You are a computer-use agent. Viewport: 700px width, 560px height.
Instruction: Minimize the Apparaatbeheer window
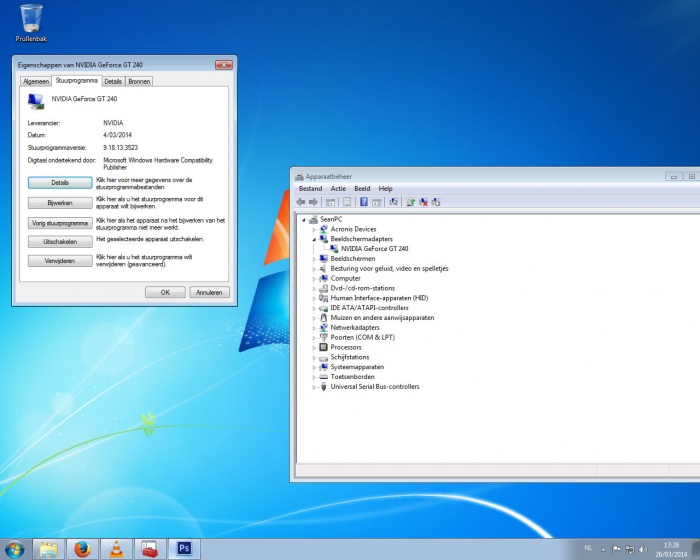pyautogui.click(x=674, y=177)
